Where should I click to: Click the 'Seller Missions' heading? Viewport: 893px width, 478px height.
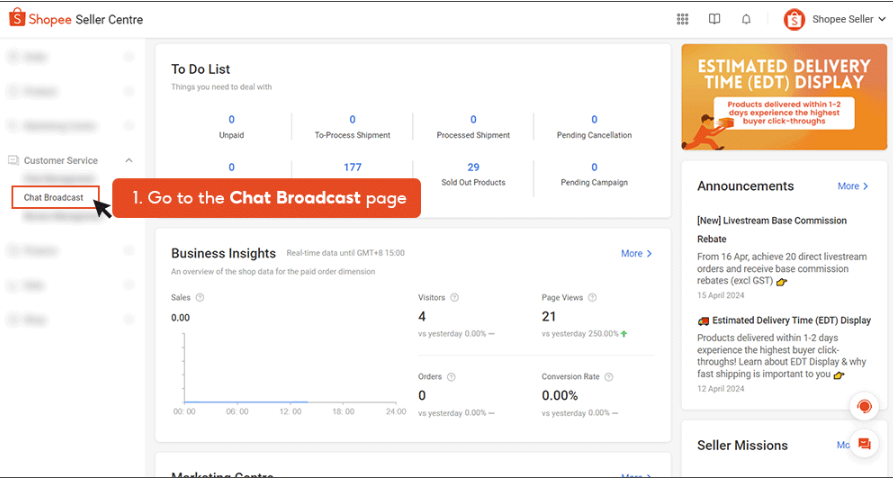[743, 446]
